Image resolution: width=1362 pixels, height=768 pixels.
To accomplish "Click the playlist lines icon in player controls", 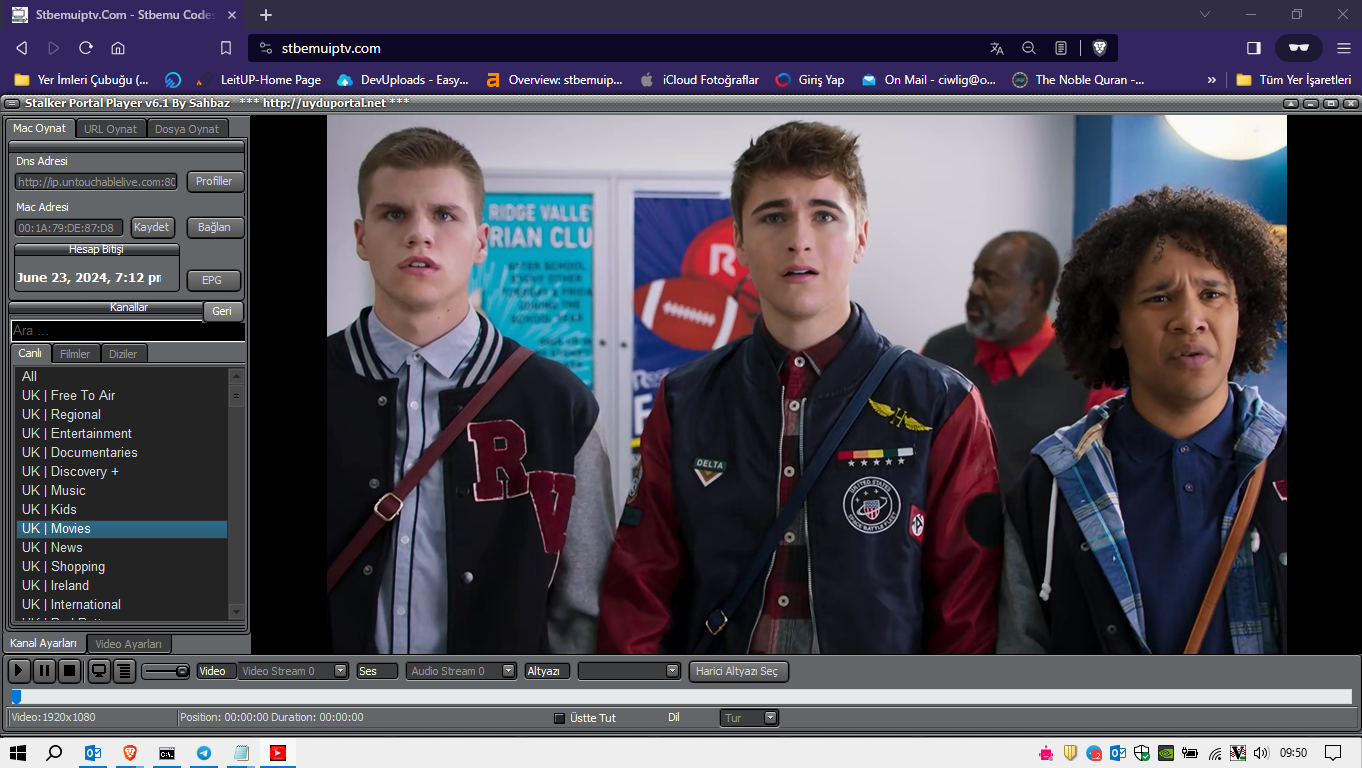I will click(x=124, y=671).
